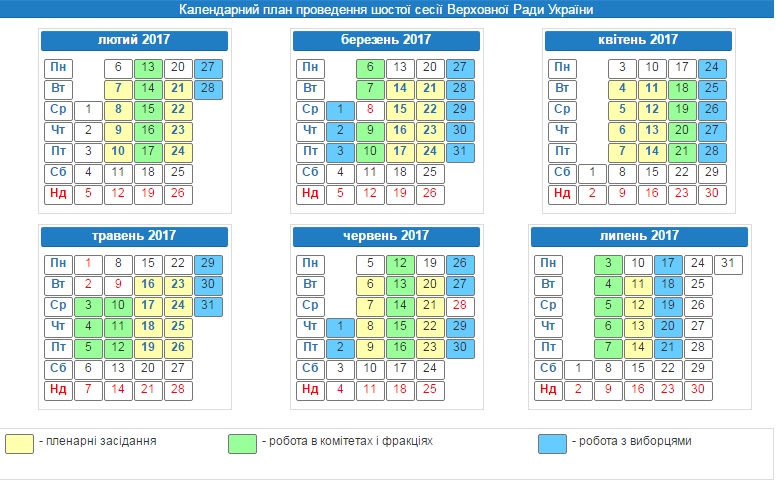Click the blue work with voters legend swatch

tap(552, 444)
